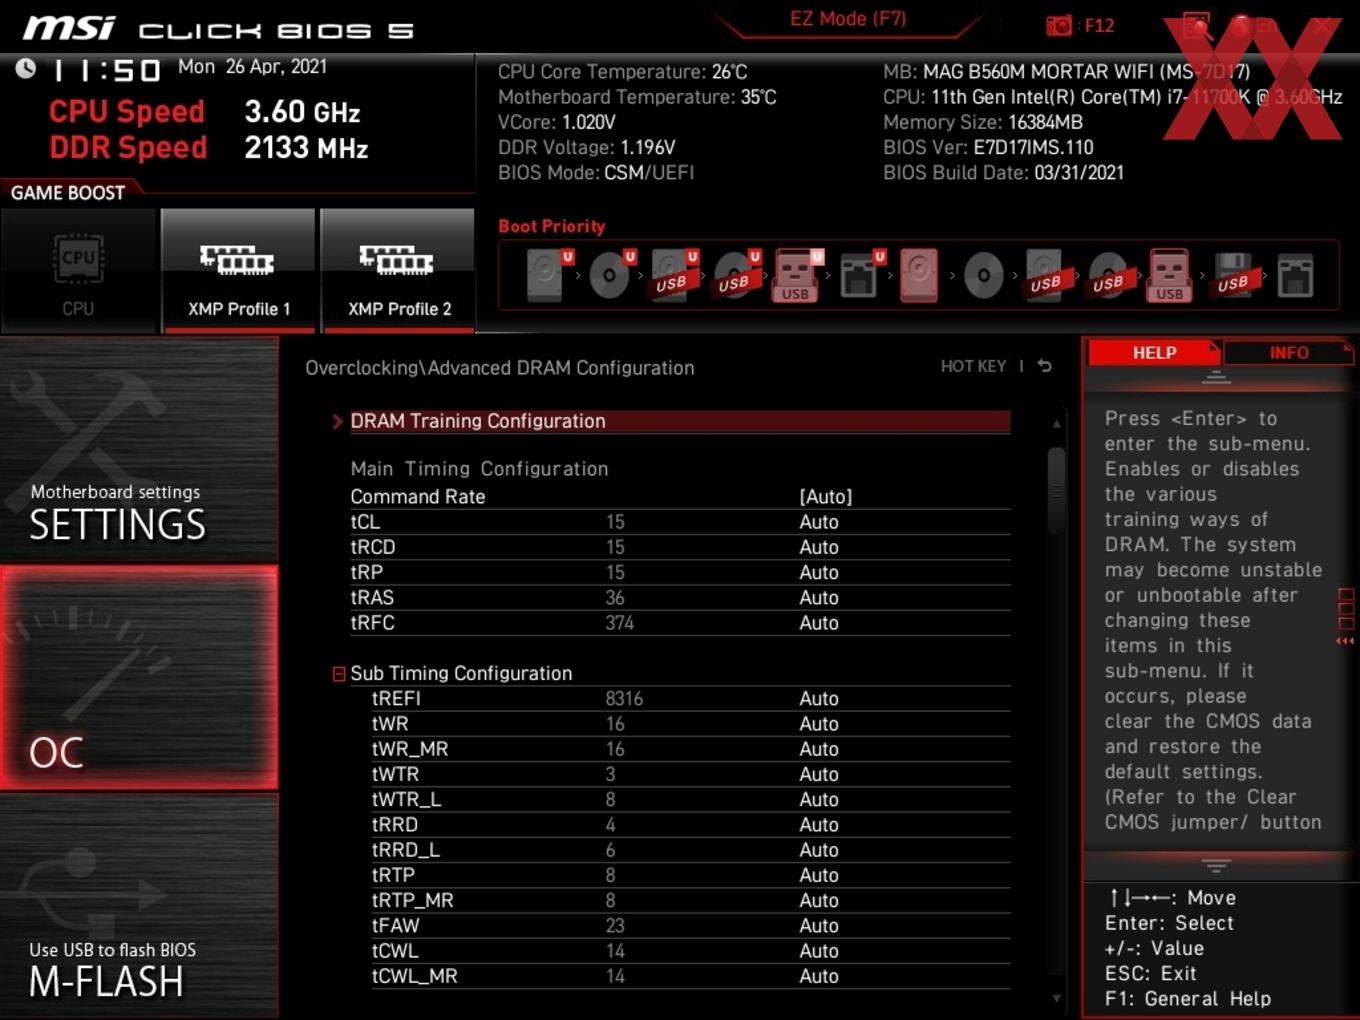The image size is (1360, 1020).
Task: Select the tRTP Auto value field
Action: coord(818,875)
